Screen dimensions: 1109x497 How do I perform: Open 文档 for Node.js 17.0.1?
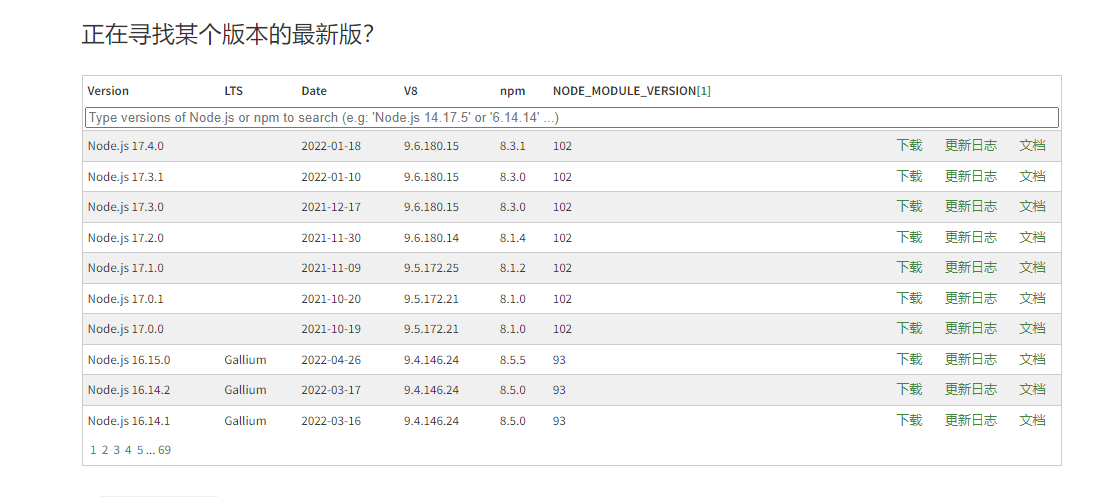(1032, 298)
